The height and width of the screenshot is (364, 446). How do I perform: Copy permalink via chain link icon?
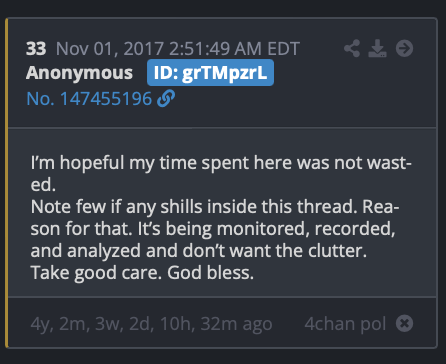166,99
